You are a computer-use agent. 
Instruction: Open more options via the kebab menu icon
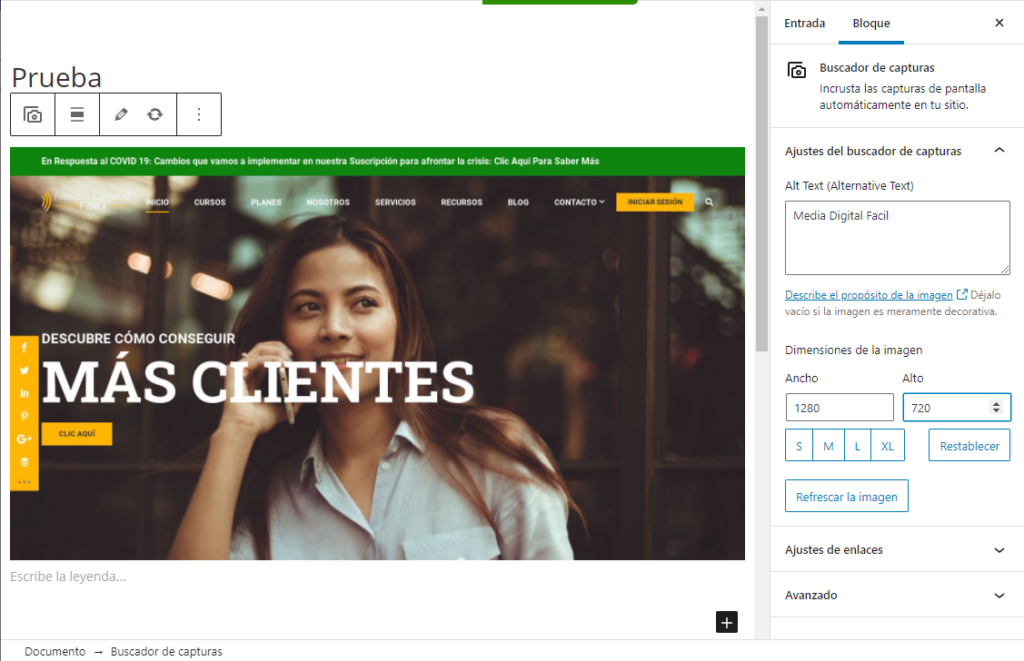[x=198, y=114]
